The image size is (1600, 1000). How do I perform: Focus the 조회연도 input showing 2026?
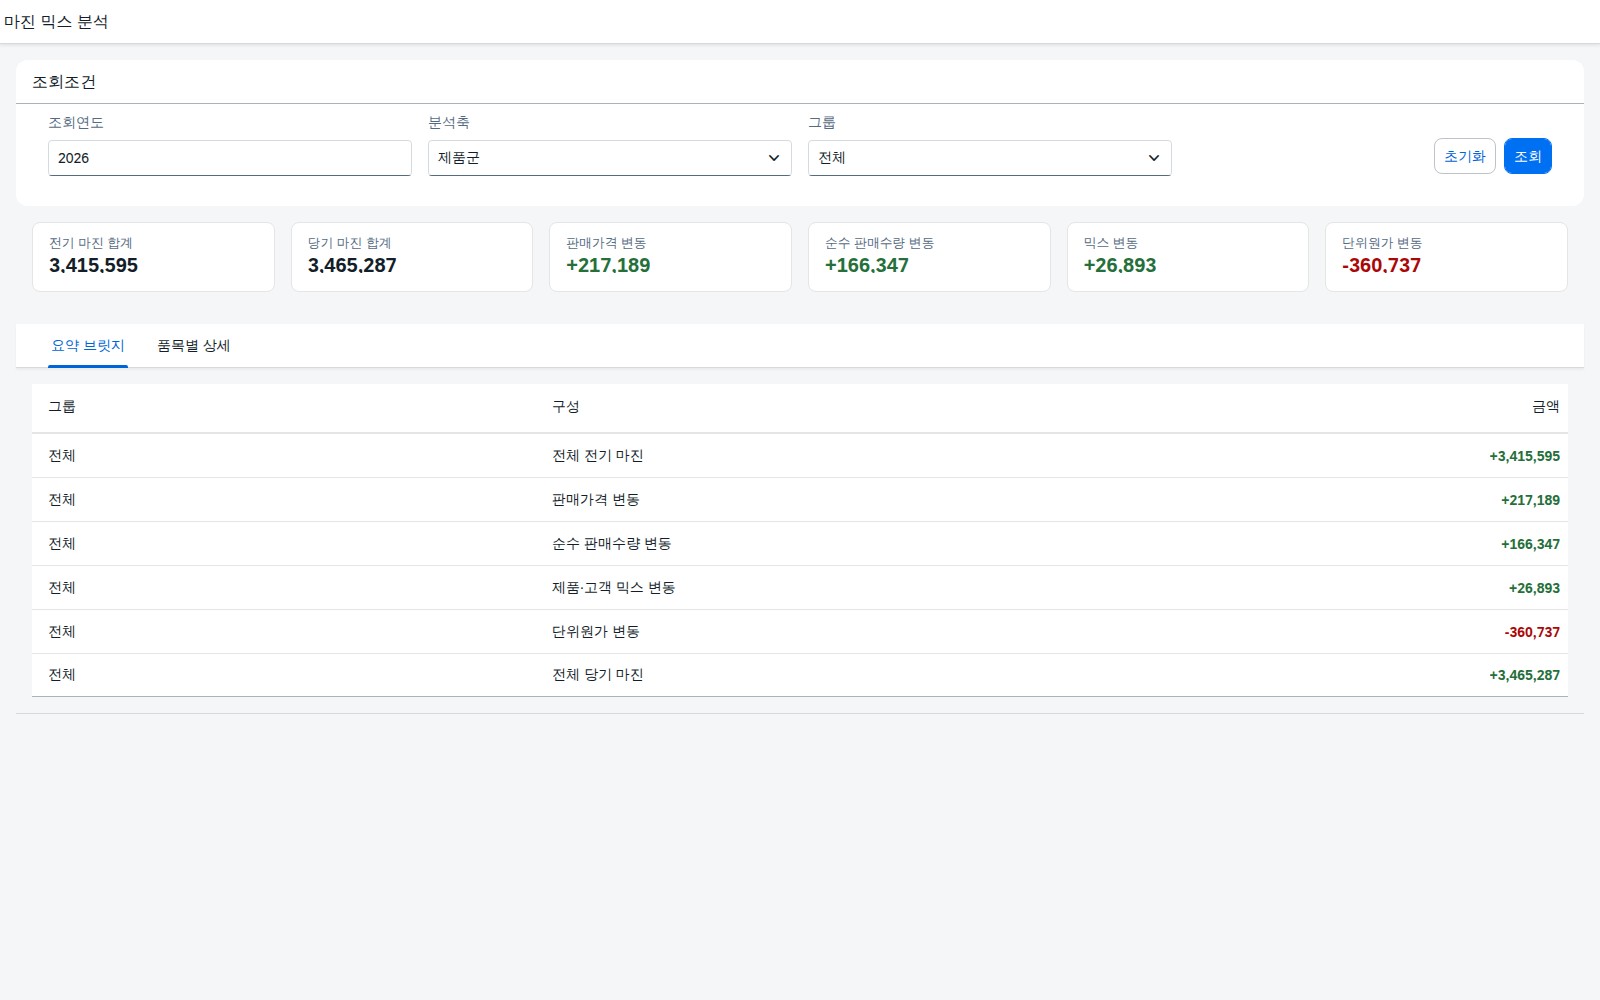point(229,158)
